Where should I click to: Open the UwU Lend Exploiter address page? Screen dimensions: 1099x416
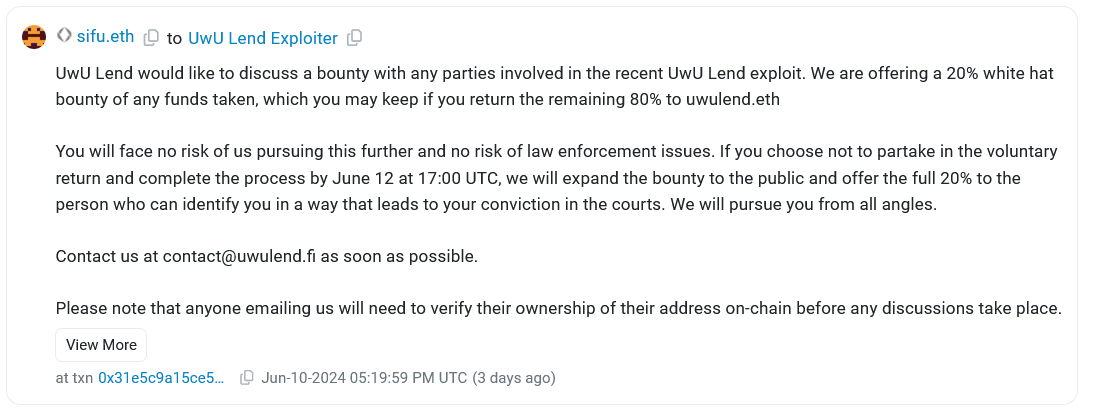coord(263,38)
